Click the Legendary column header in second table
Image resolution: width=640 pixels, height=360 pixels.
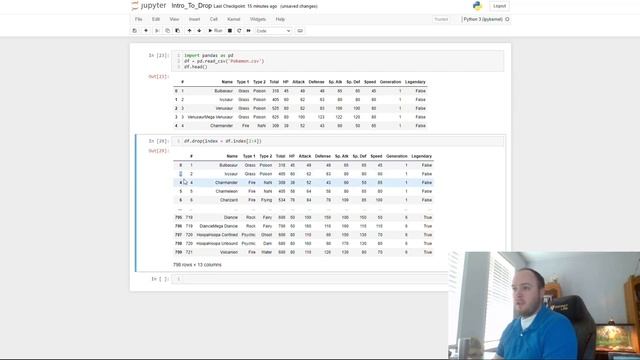coord(421,156)
